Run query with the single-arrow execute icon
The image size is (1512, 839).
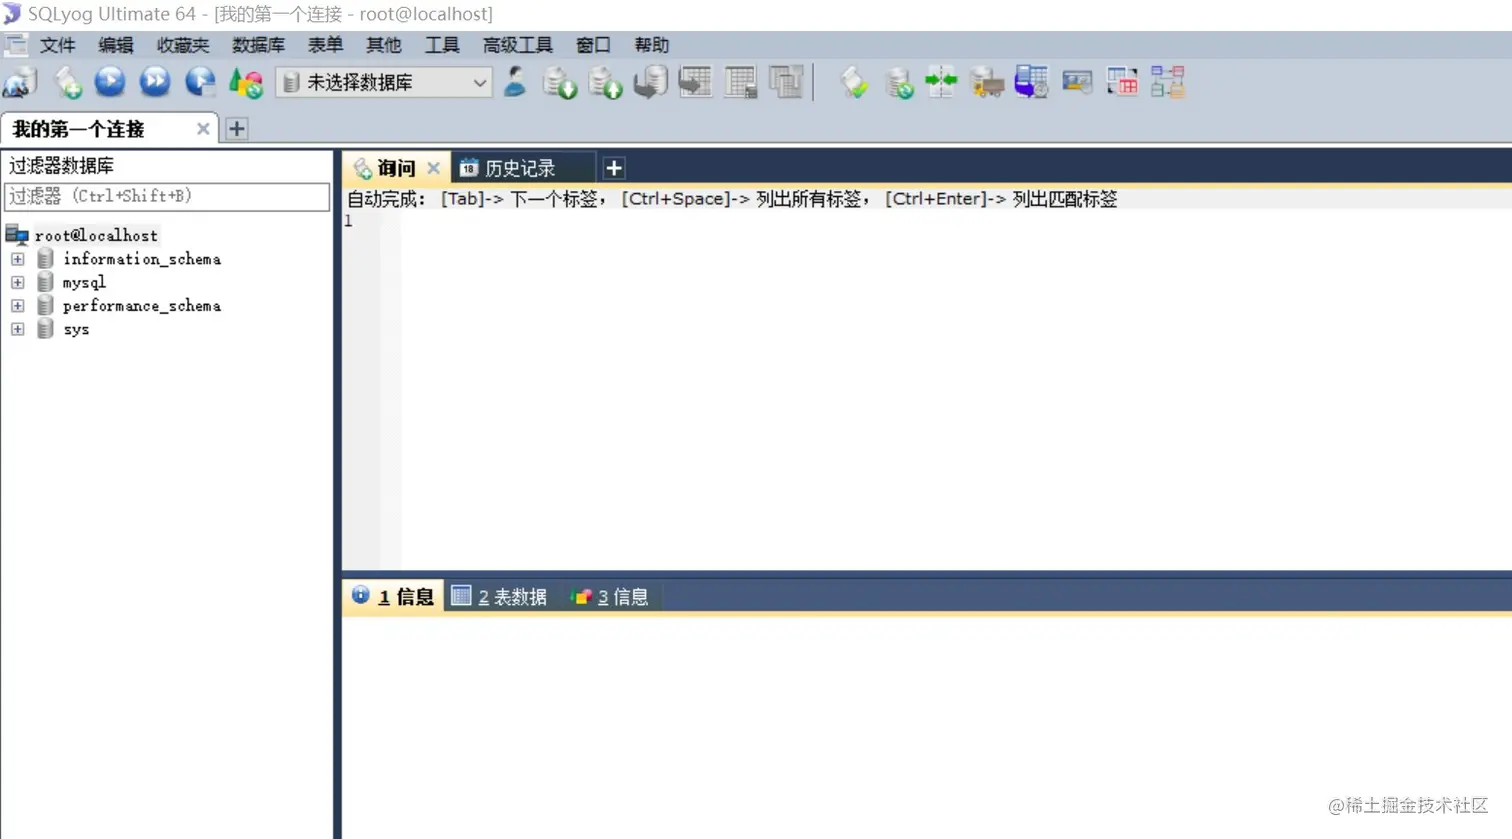110,82
